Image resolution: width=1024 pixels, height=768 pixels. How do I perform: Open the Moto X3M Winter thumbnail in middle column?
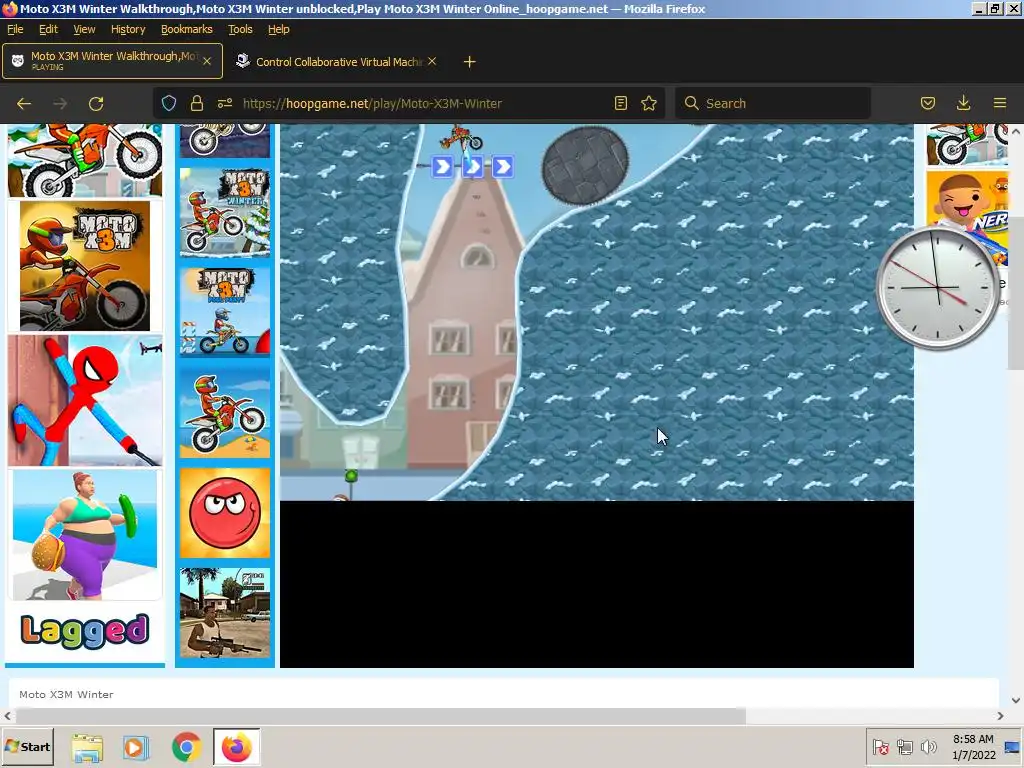click(x=225, y=212)
